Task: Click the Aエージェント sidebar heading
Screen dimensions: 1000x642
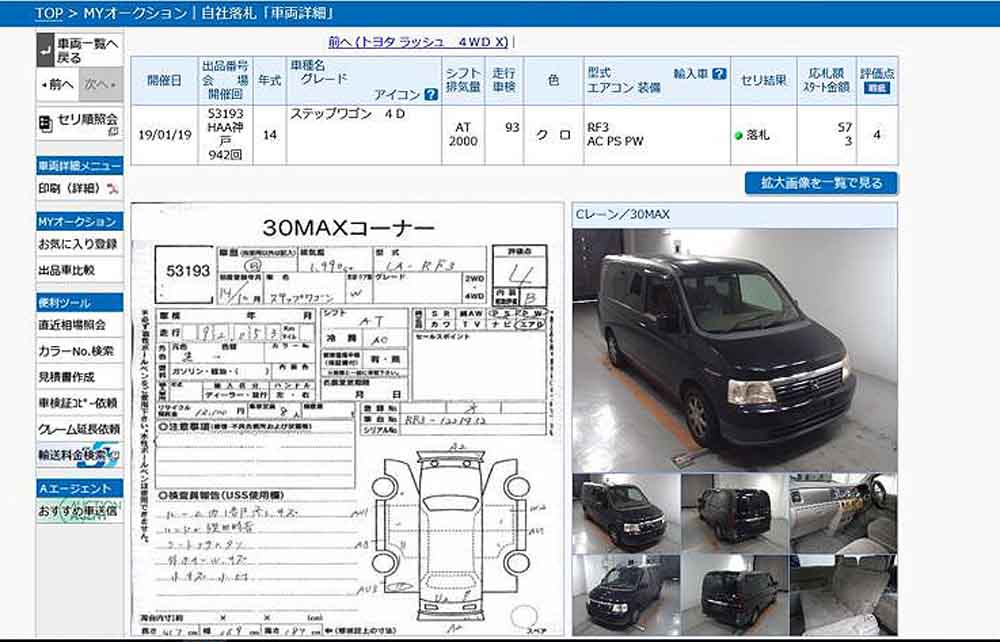Action: pyautogui.click(x=80, y=488)
